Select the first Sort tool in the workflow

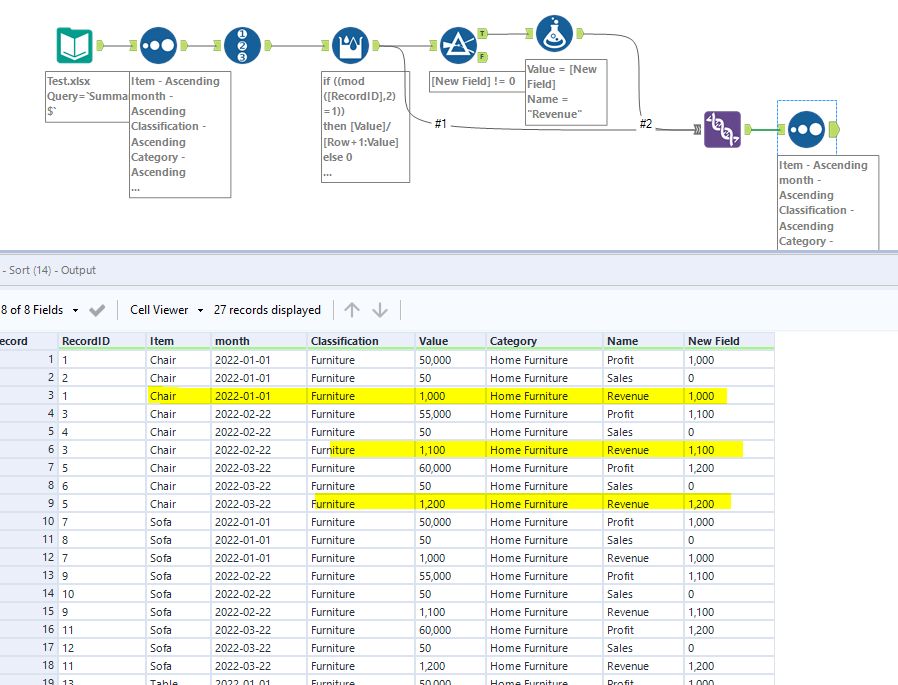pyautogui.click(x=157, y=45)
